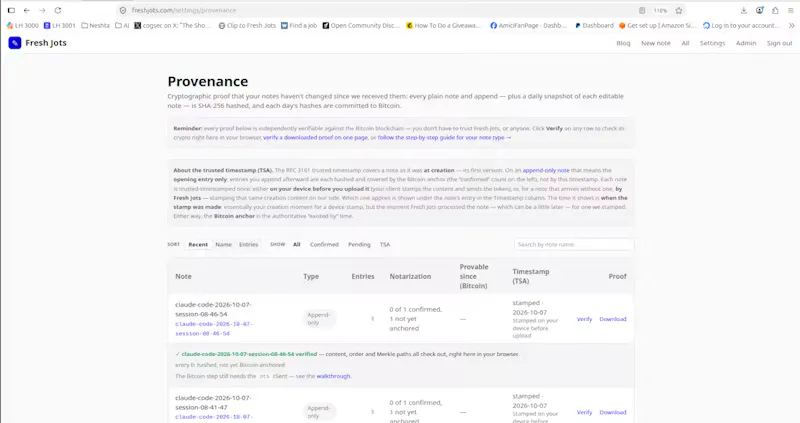This screenshot has height=423, width=800.
Task: Open the append-only note link
Action: (x=546, y=170)
